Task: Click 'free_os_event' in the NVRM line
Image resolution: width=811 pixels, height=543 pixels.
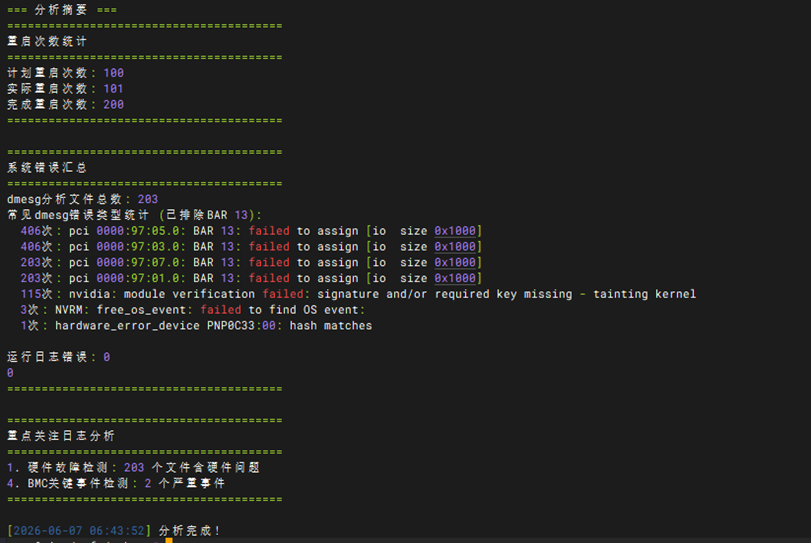Action: [141, 310]
